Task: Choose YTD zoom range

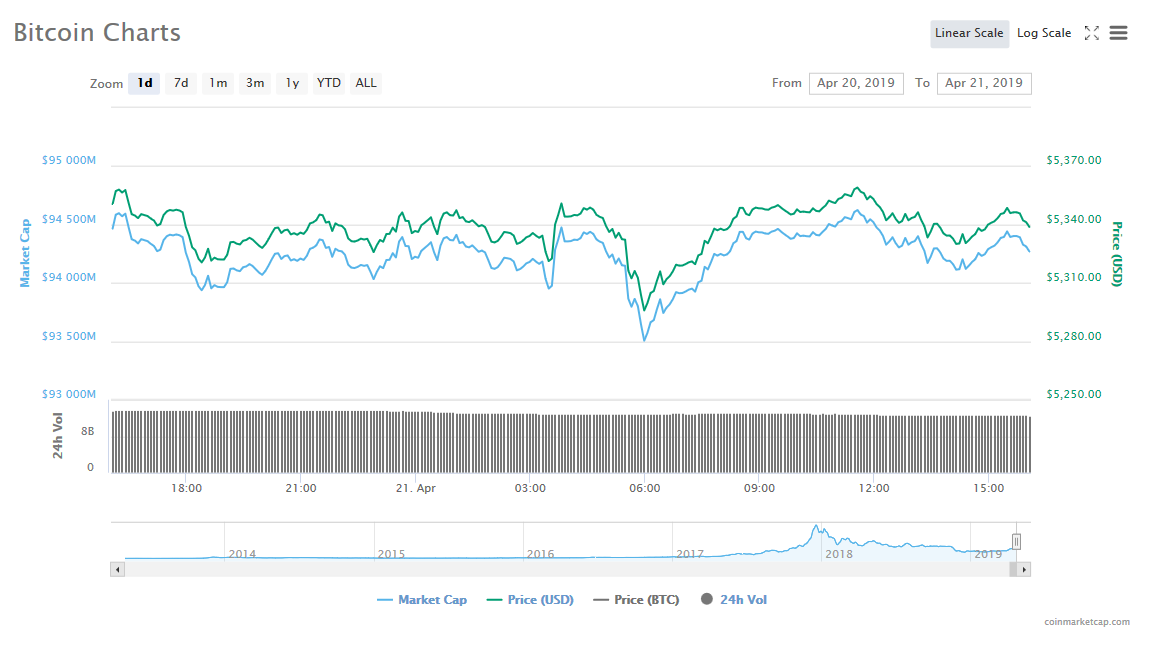Action: tap(329, 83)
